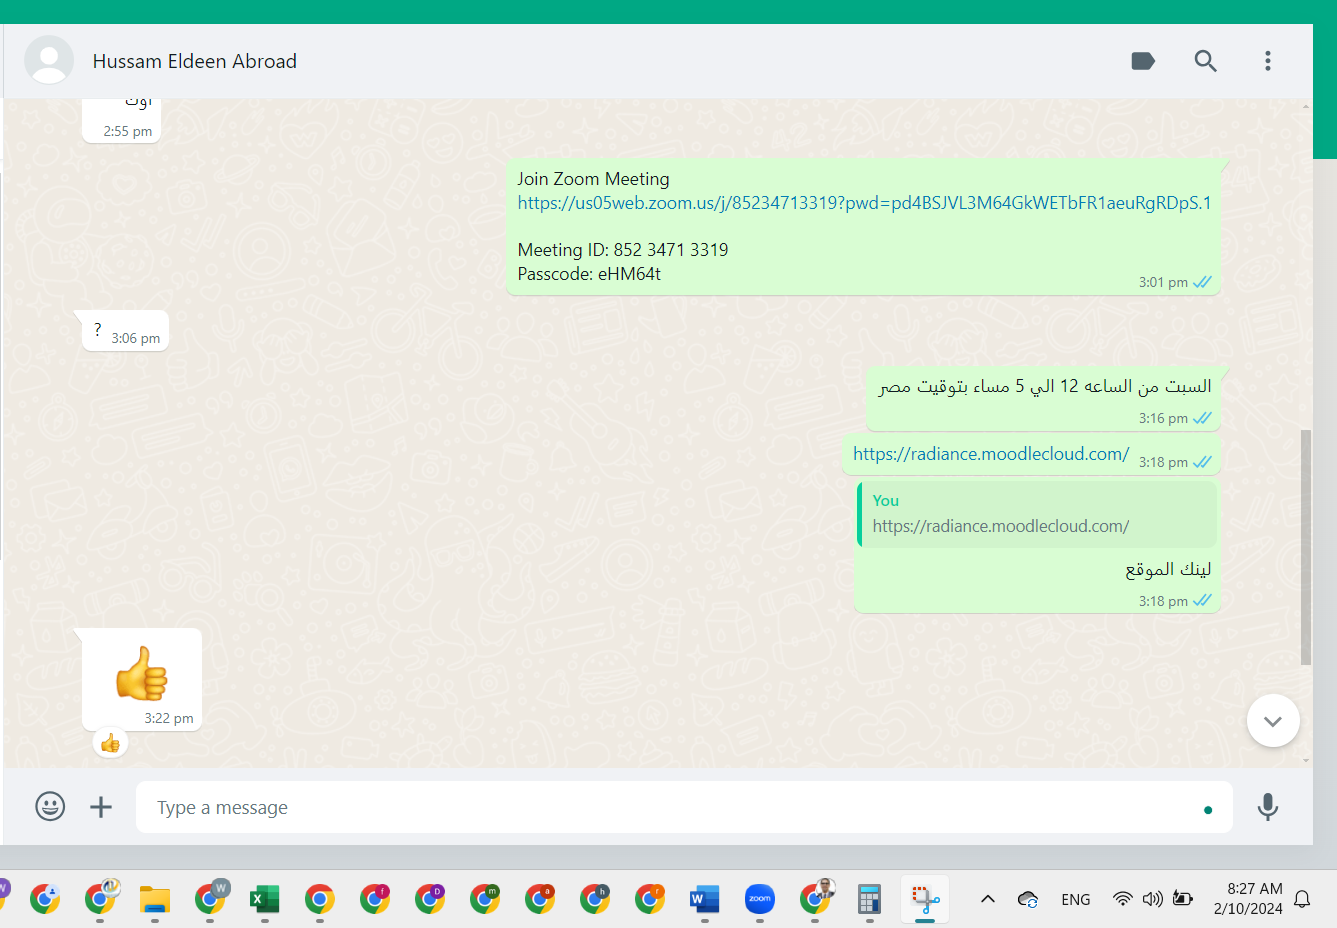This screenshot has height=928, width=1337.
Task: Click the quoted reply from You
Action: 1037,514
